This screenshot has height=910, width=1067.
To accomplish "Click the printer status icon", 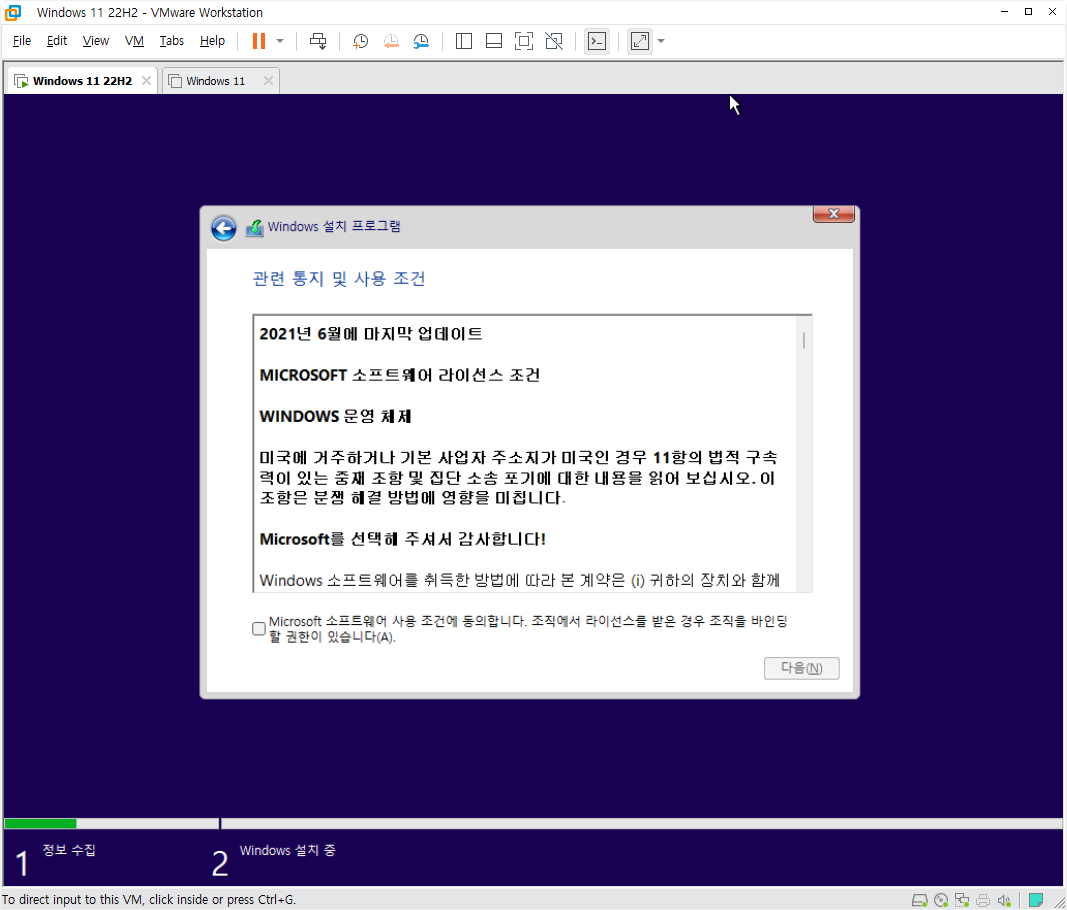I will pyautogui.click(x=983, y=900).
